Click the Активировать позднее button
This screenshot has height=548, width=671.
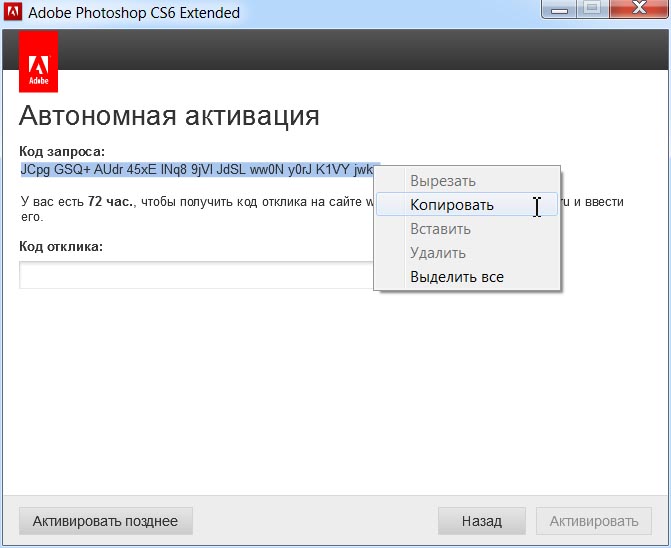click(x=106, y=521)
